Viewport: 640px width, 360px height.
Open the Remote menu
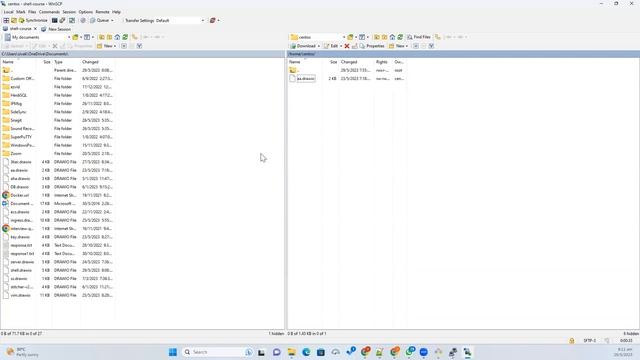102,12
